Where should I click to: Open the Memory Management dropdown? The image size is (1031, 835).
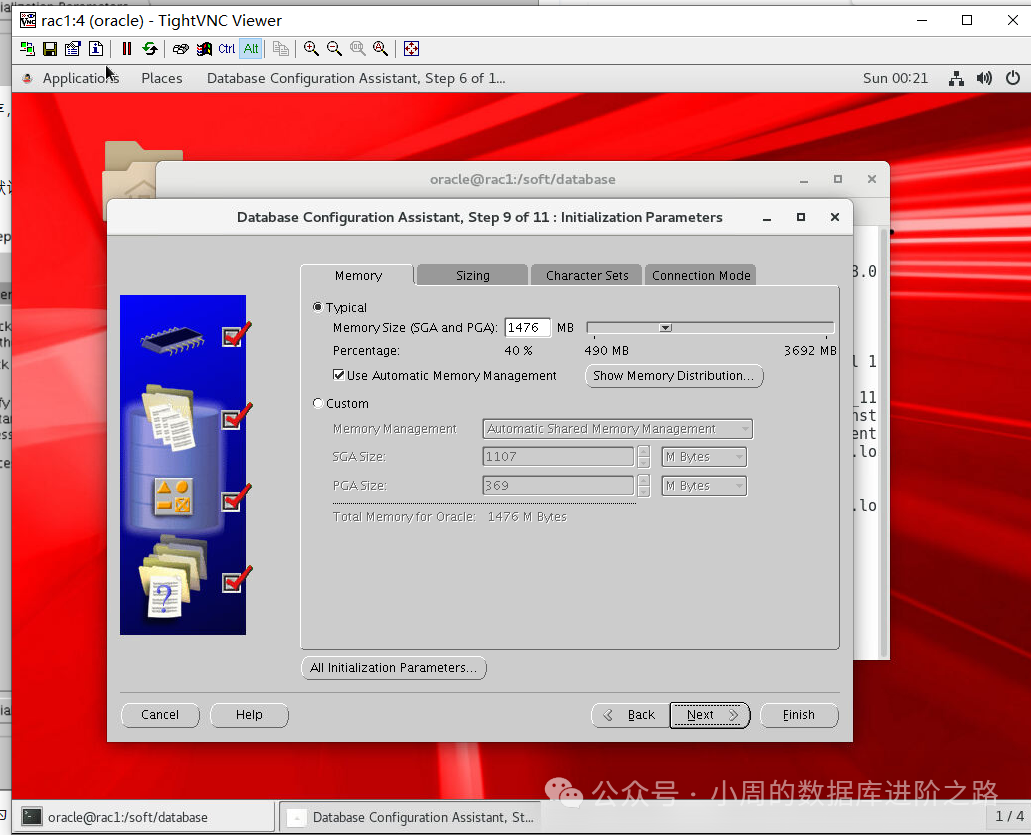coord(617,429)
